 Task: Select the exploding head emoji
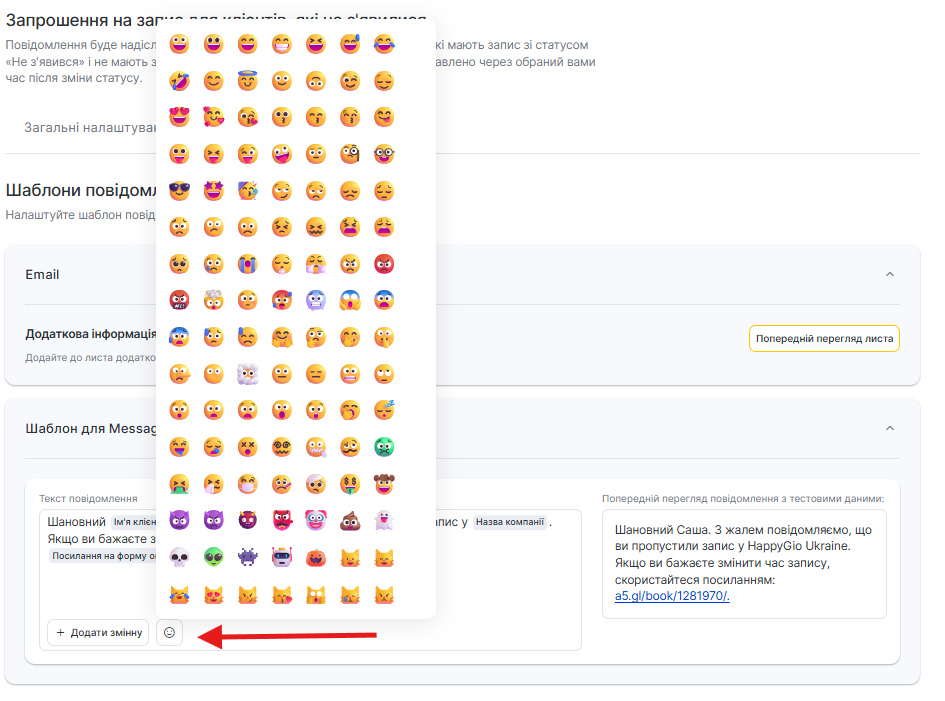point(213,300)
